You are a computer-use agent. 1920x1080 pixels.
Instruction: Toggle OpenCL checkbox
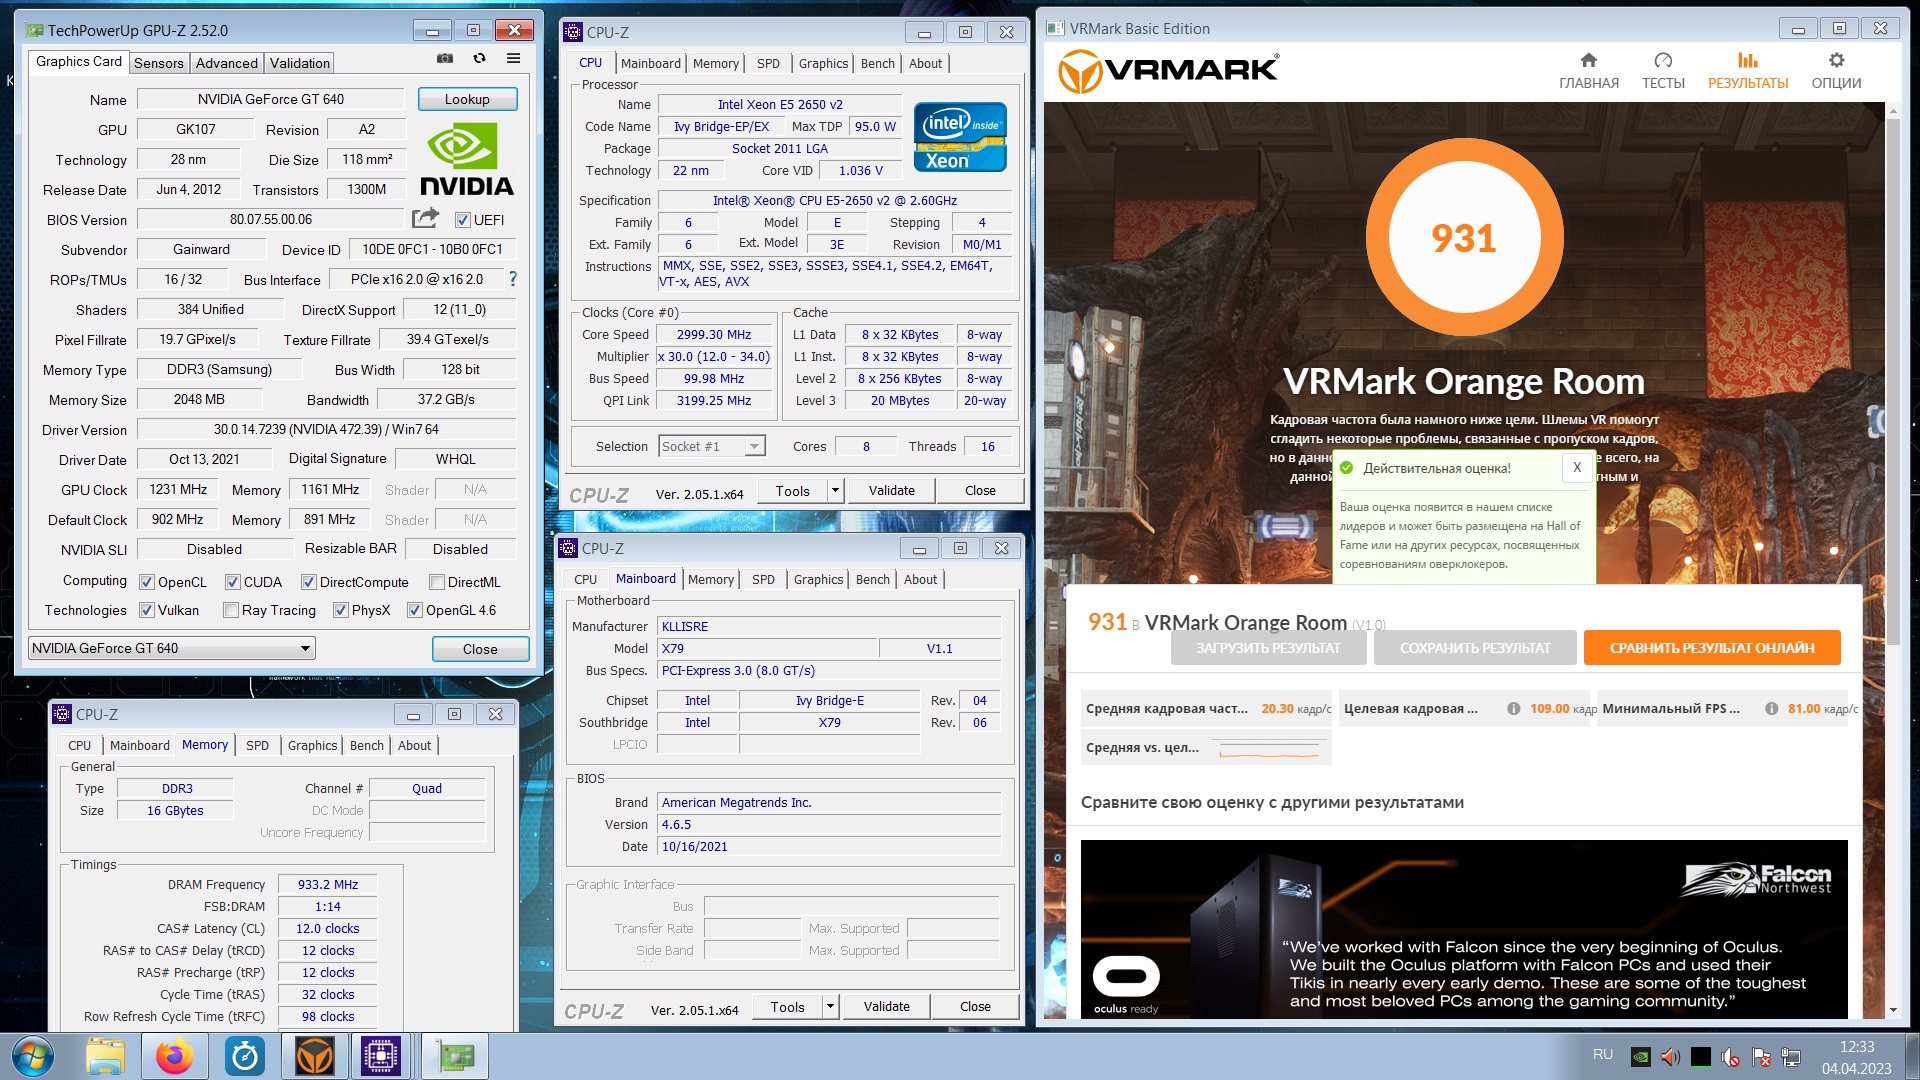(147, 582)
